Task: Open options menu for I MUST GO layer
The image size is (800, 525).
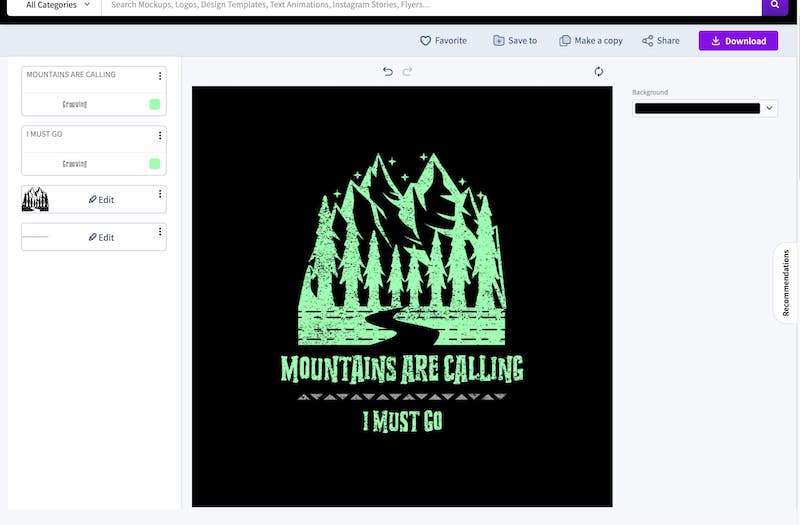Action: click(160, 135)
